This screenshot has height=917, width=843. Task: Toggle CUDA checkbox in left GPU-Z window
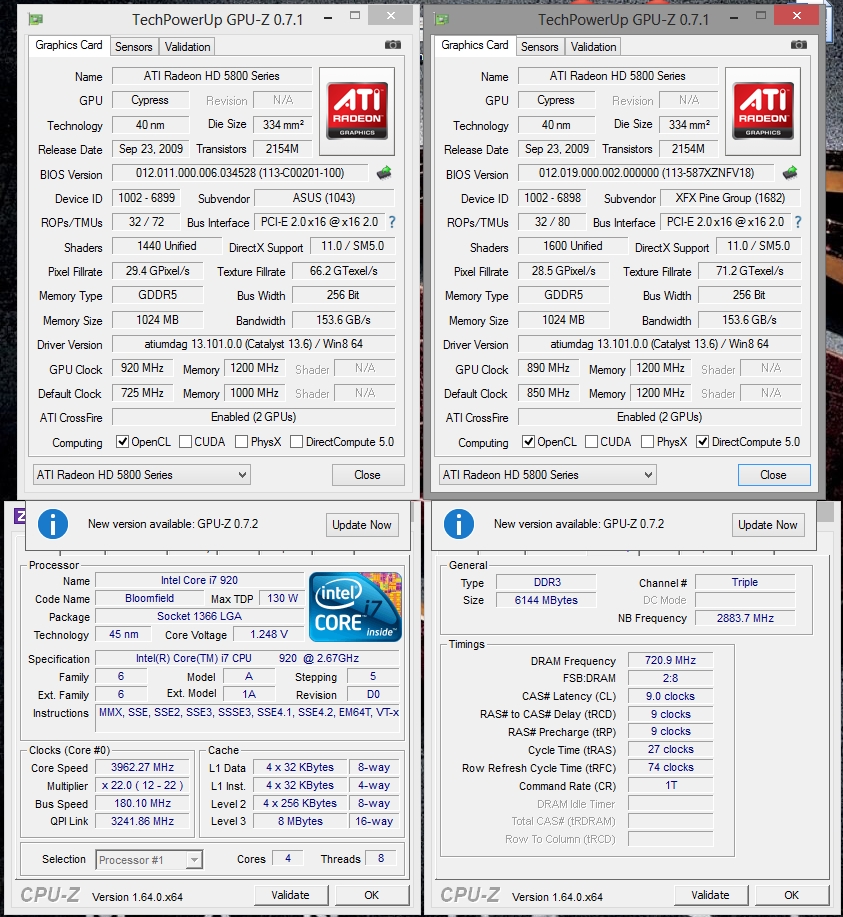pos(185,442)
